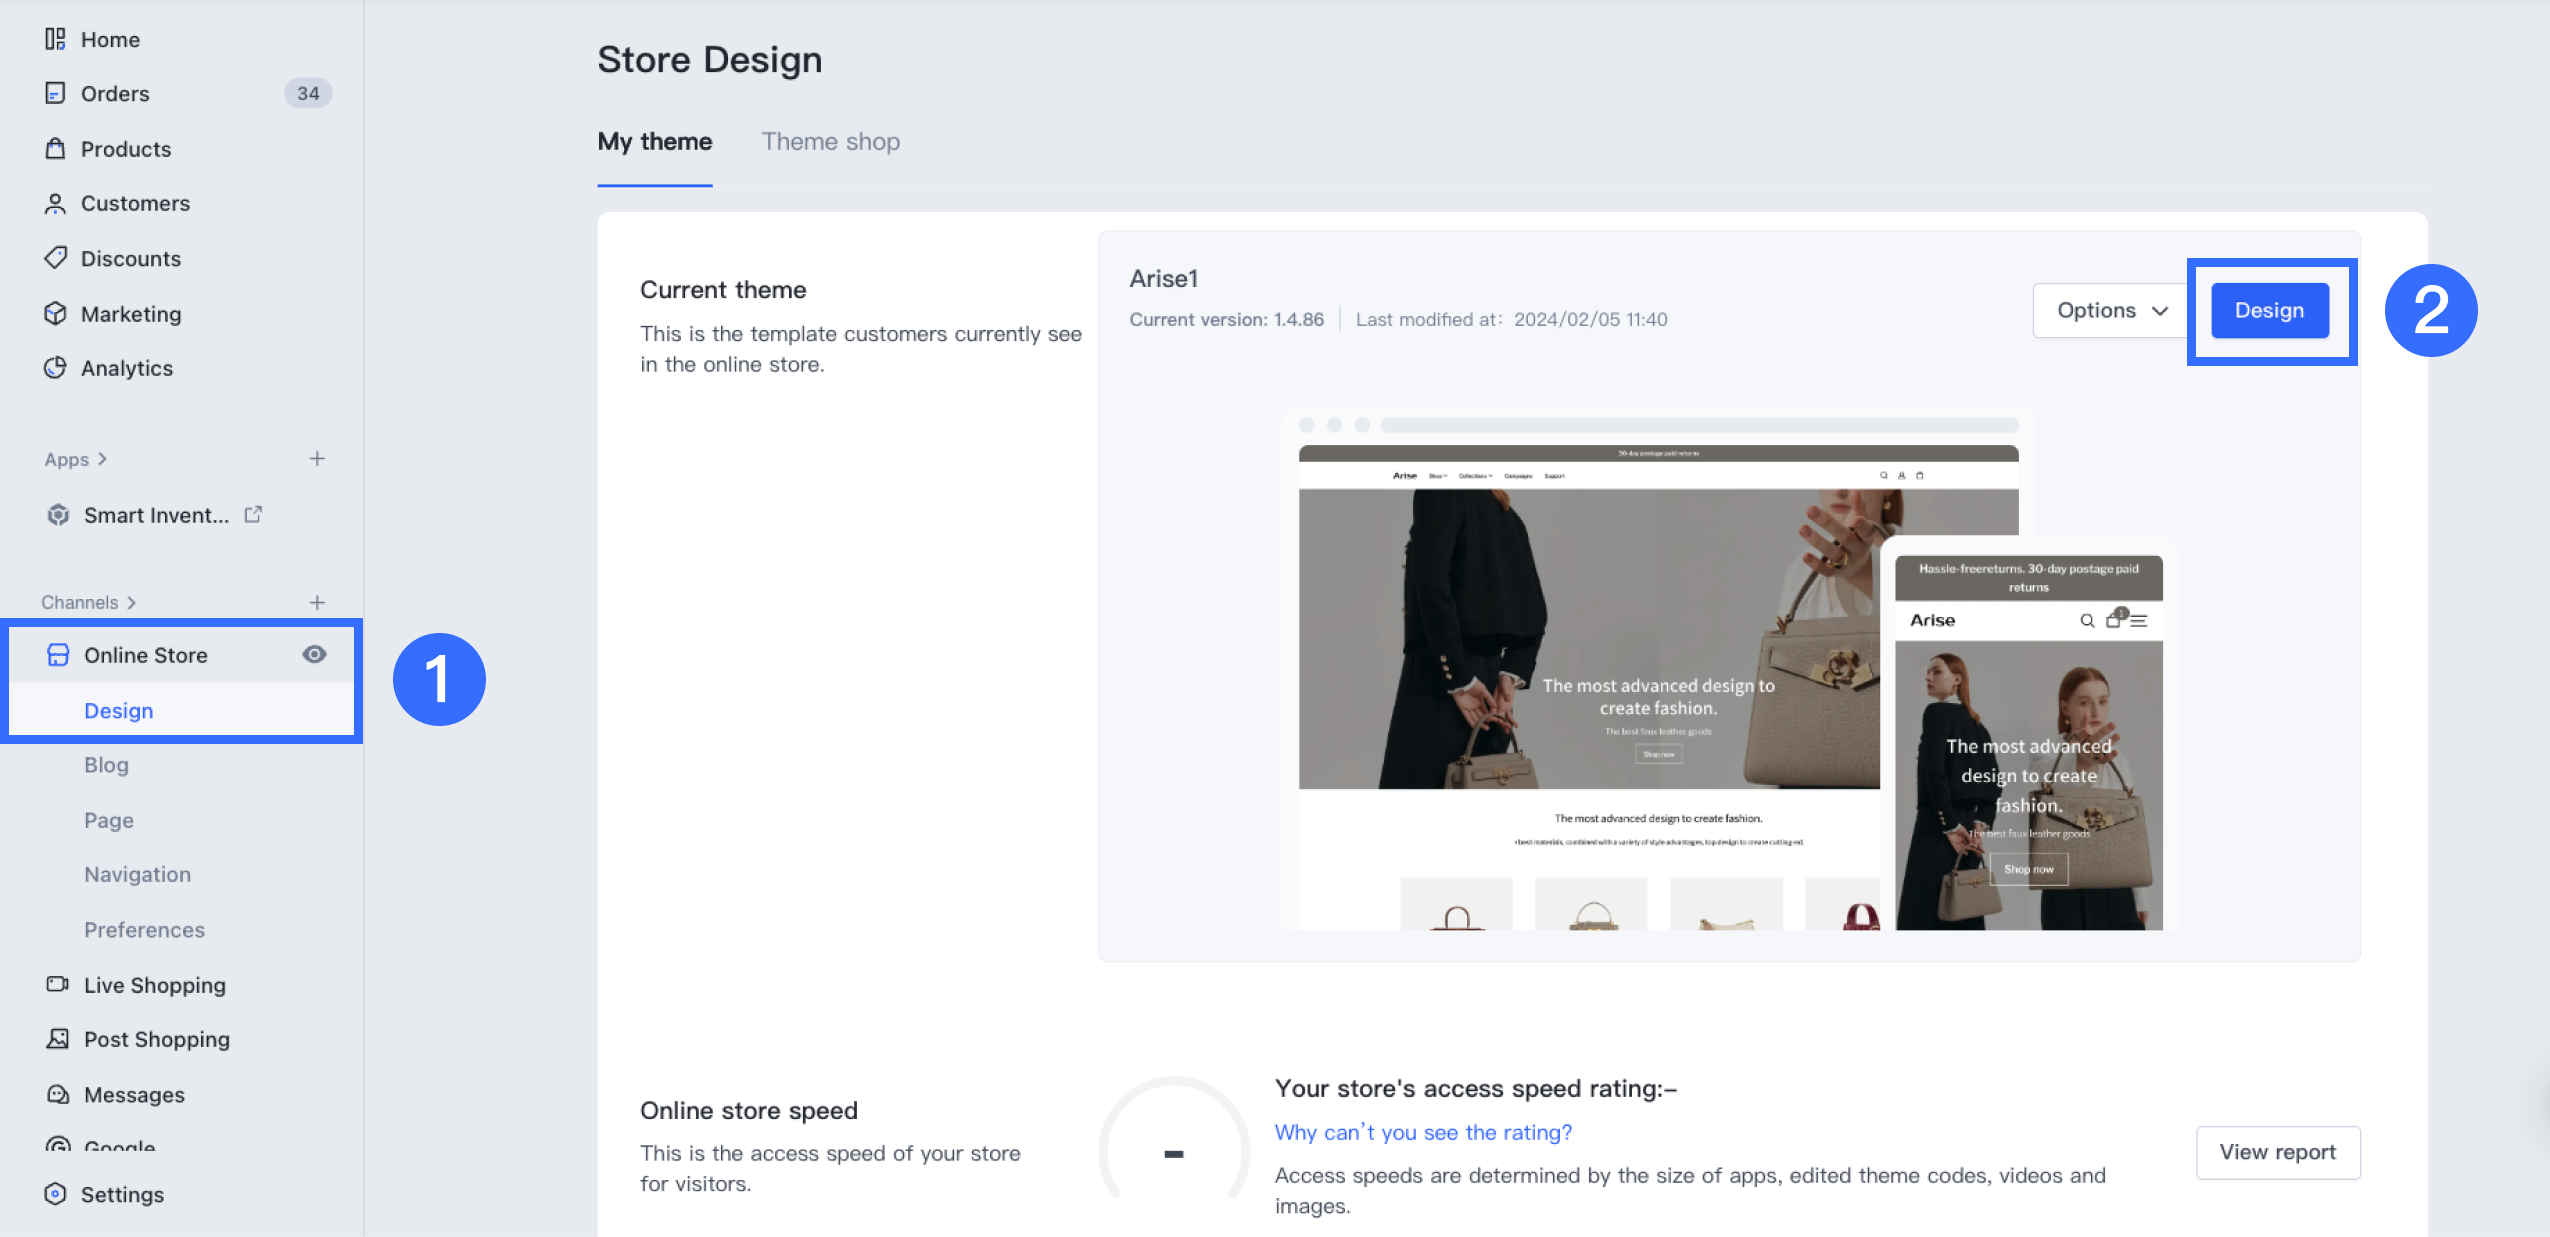2550x1237 pixels.
Task: Click the Online Store eye icon
Action: pyautogui.click(x=314, y=654)
